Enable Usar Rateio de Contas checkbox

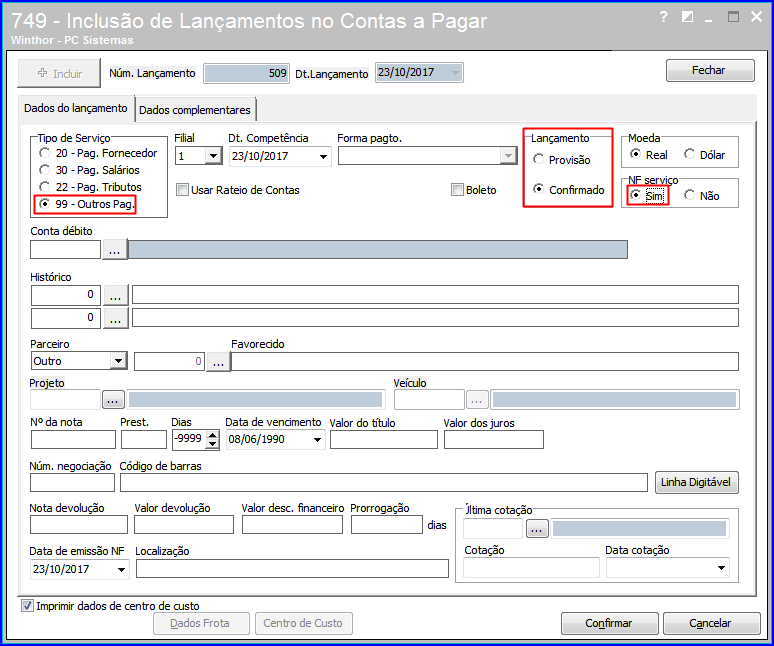click(183, 190)
